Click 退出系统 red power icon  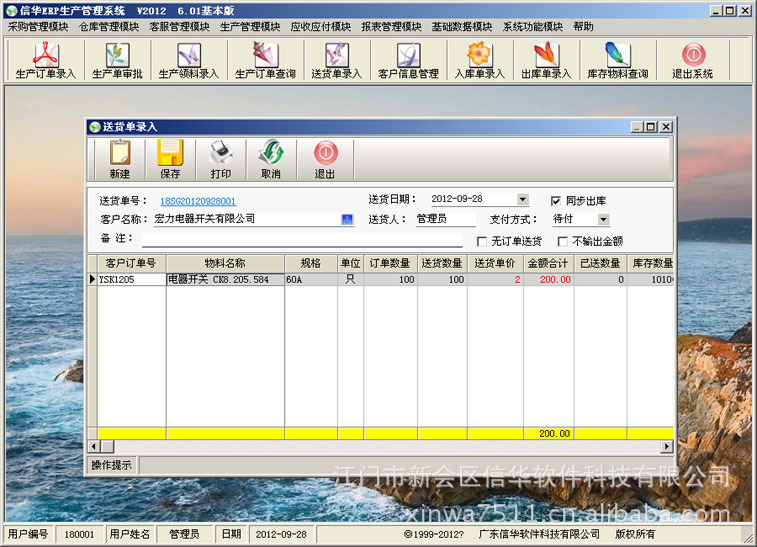tap(693, 61)
